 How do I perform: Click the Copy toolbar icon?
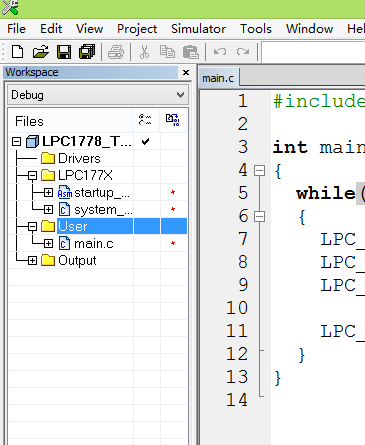[x=167, y=52]
